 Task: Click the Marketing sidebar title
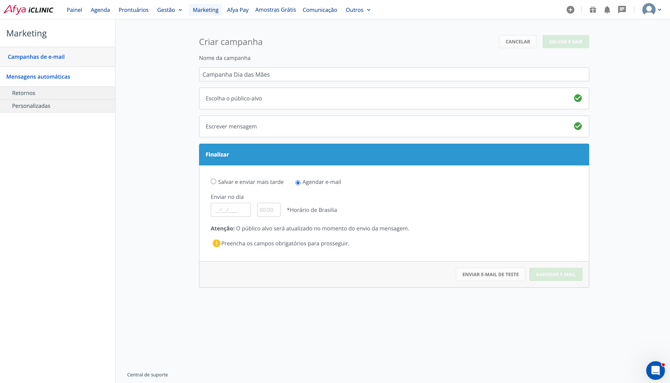[26, 33]
